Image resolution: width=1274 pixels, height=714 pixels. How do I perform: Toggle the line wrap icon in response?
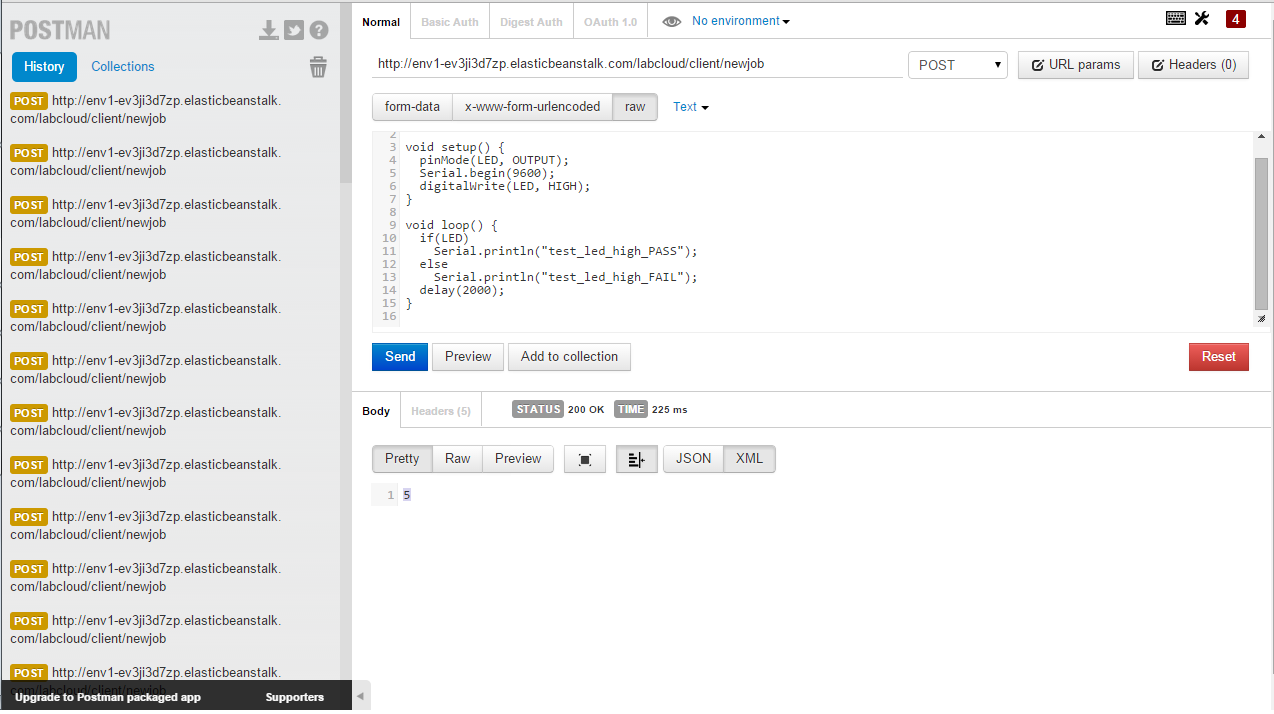click(637, 459)
